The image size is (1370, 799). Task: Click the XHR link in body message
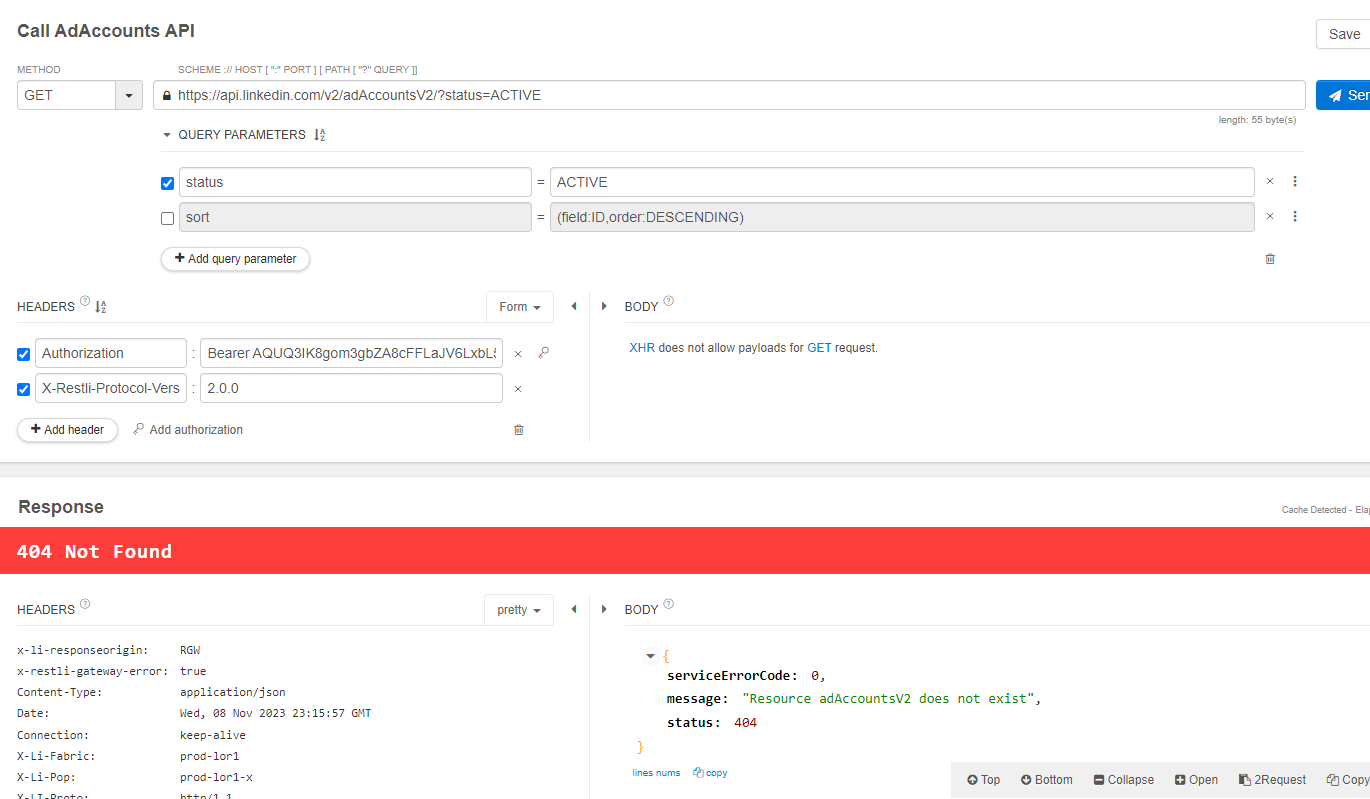(642, 348)
